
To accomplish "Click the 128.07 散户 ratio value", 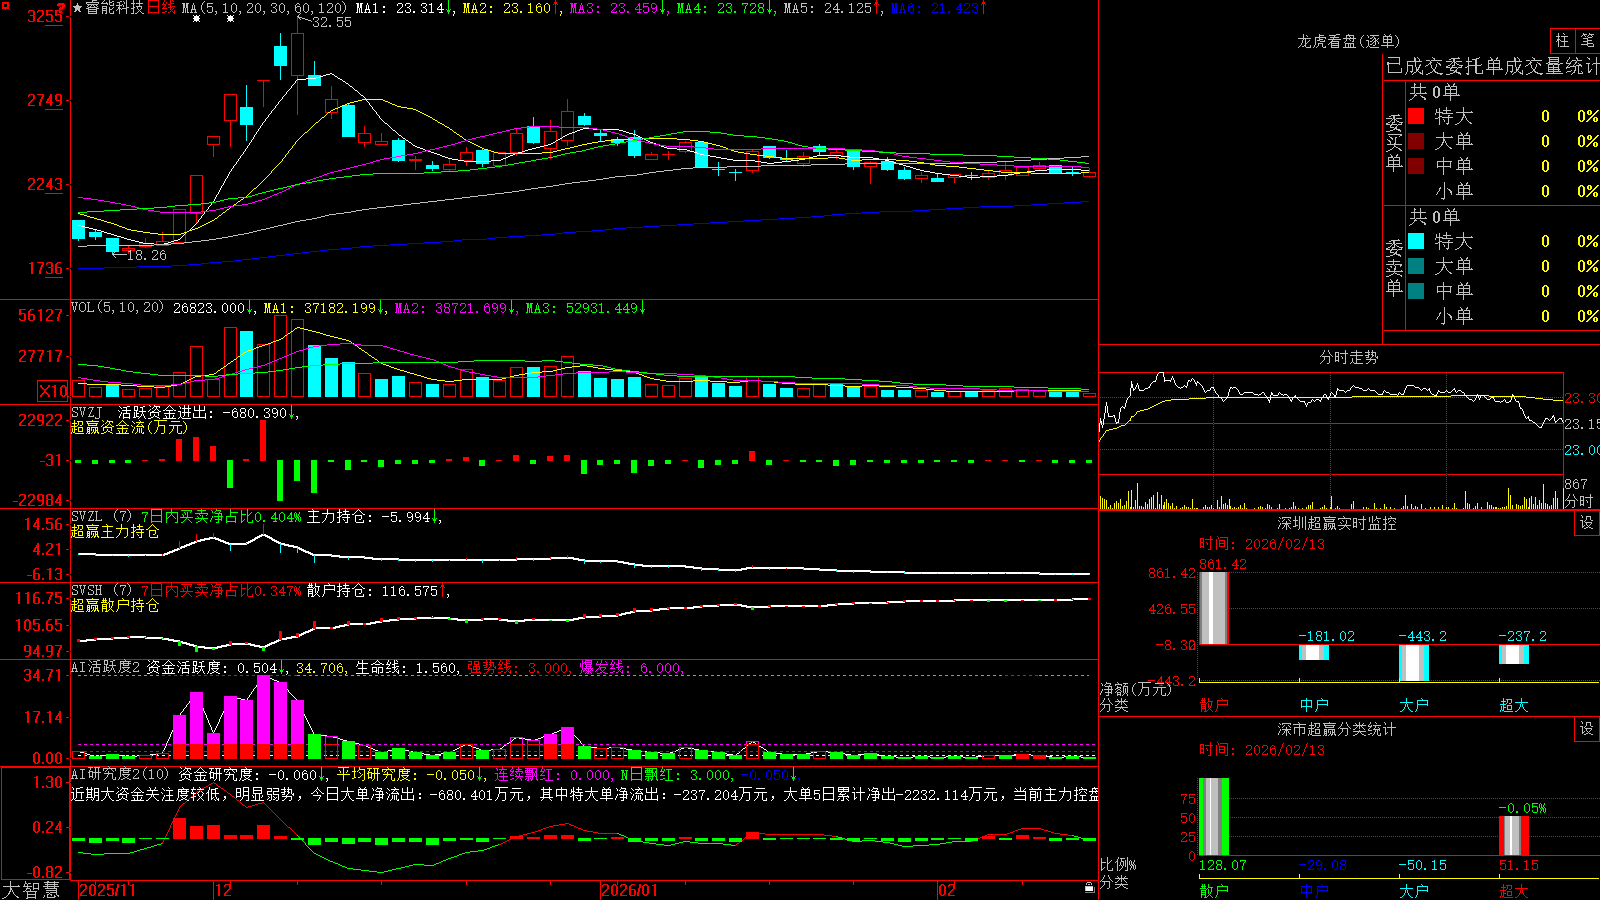I will (x=1223, y=865).
